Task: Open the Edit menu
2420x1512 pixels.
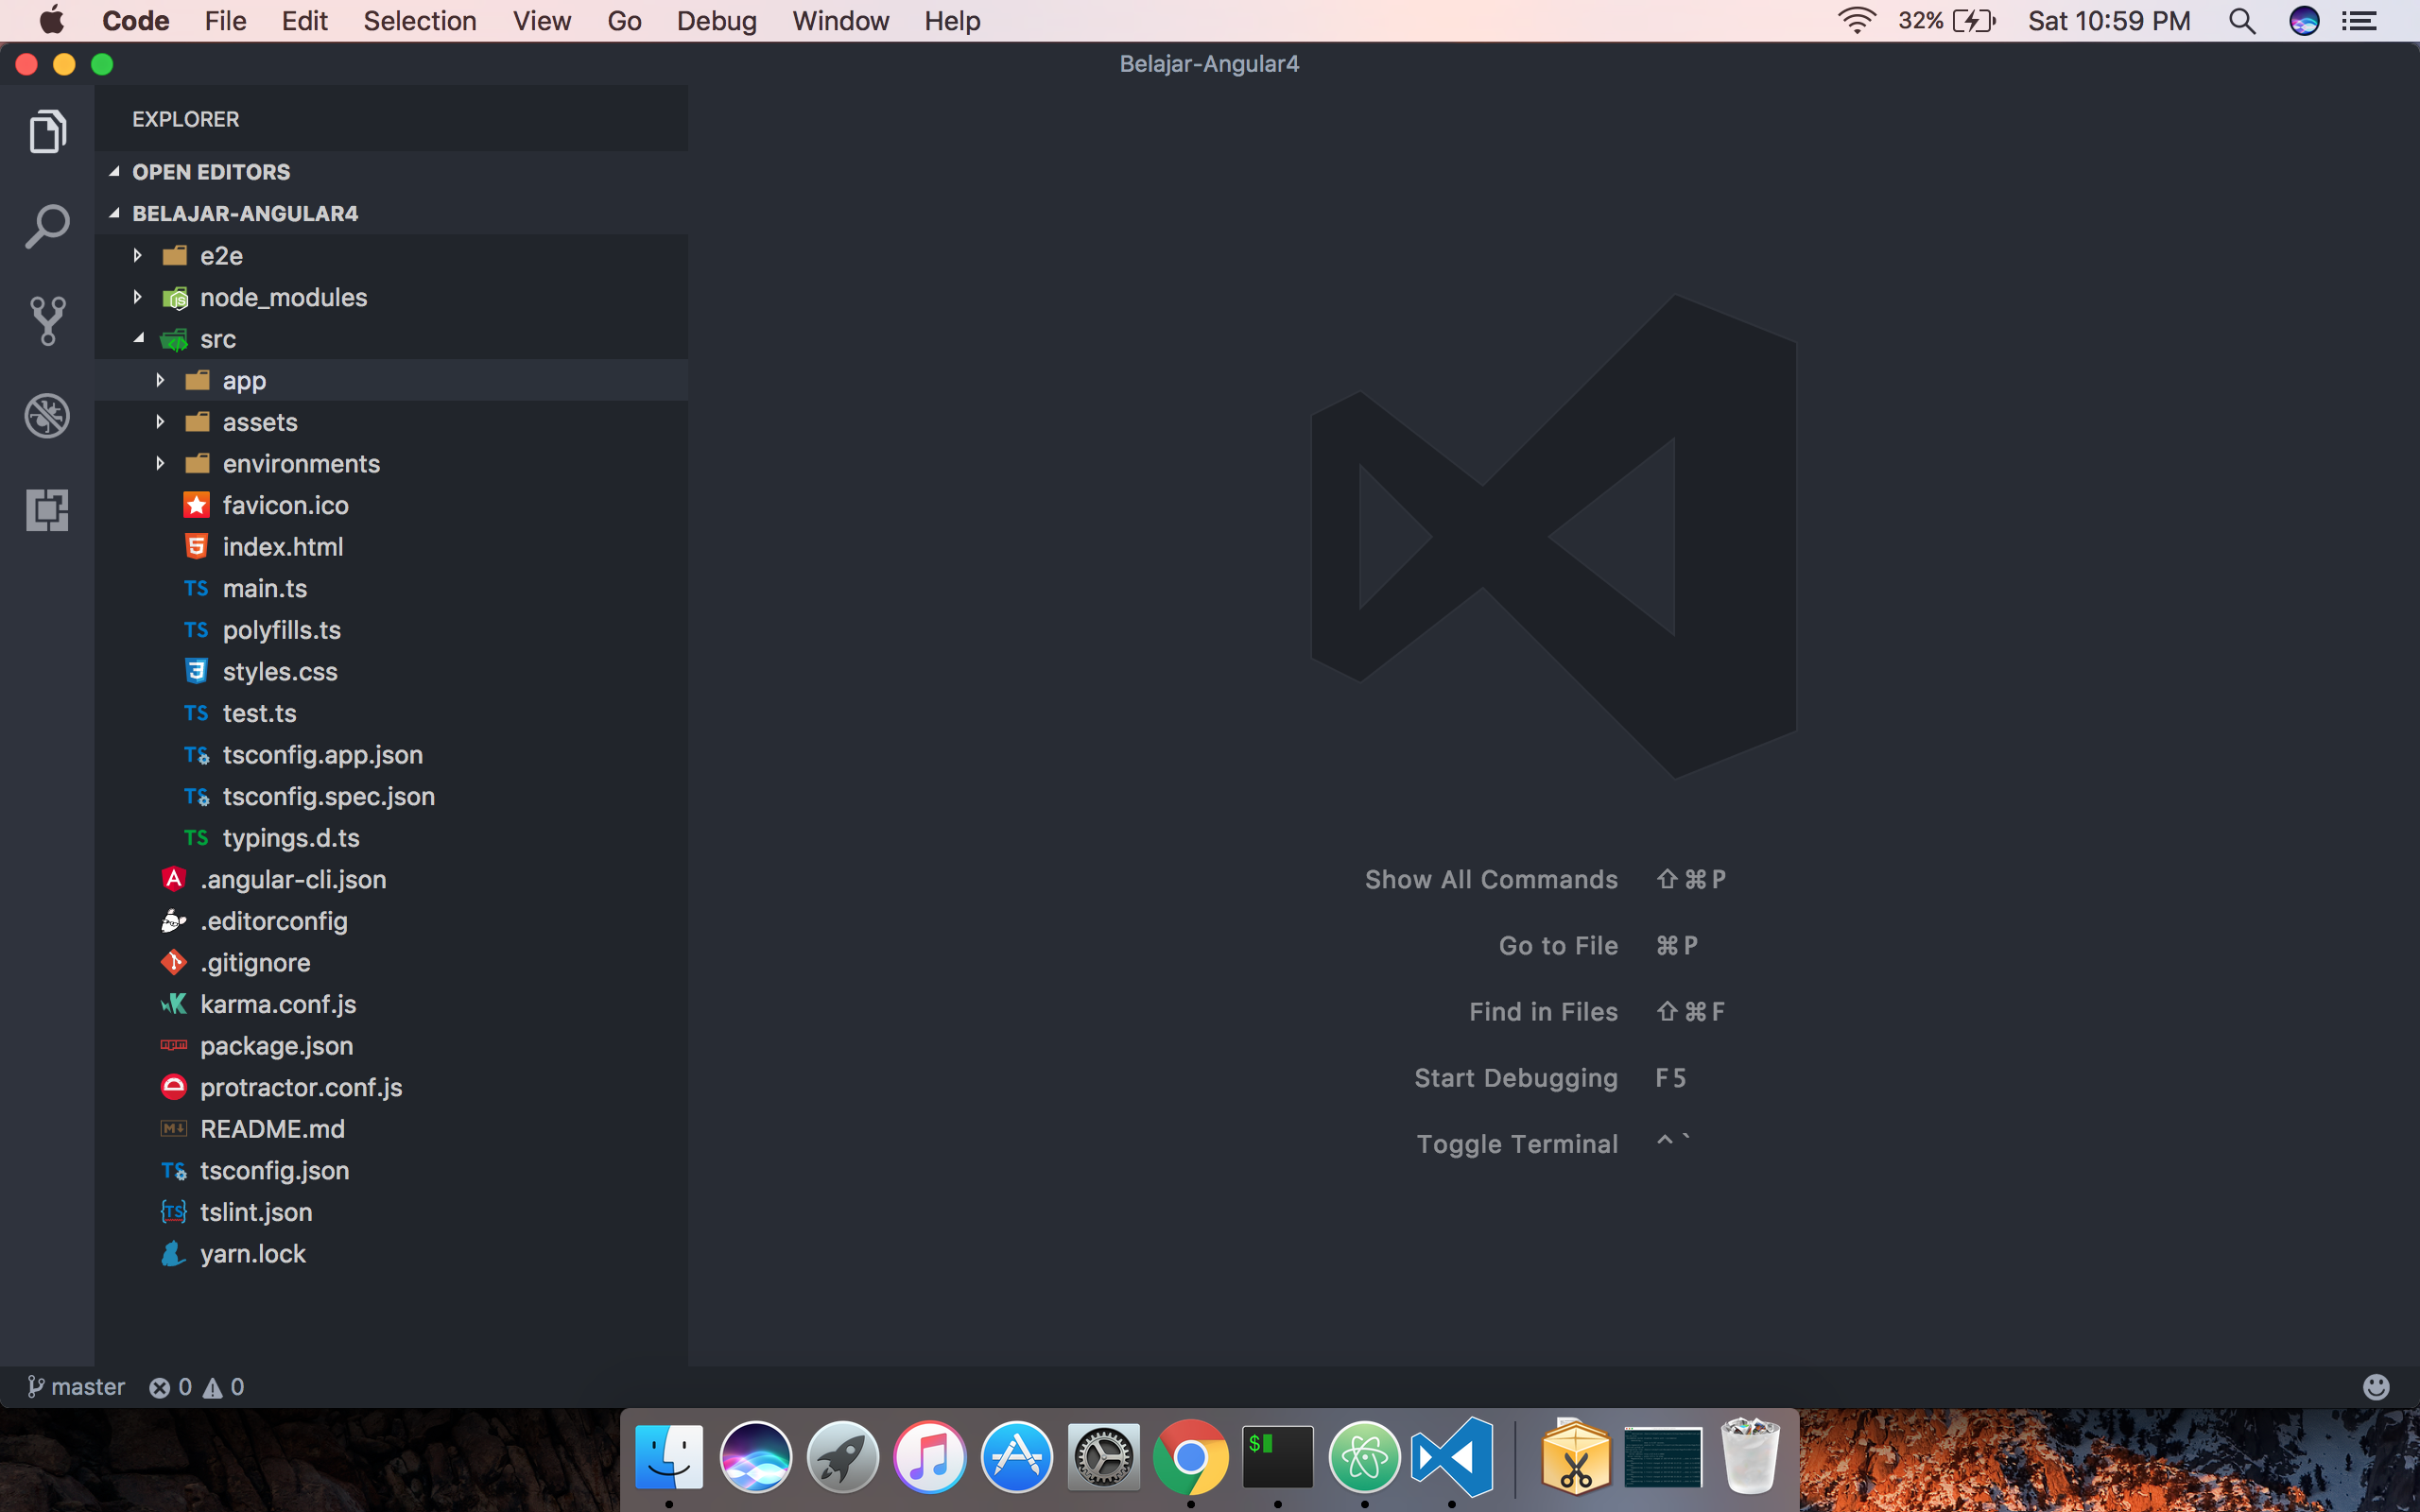Action: click(304, 21)
